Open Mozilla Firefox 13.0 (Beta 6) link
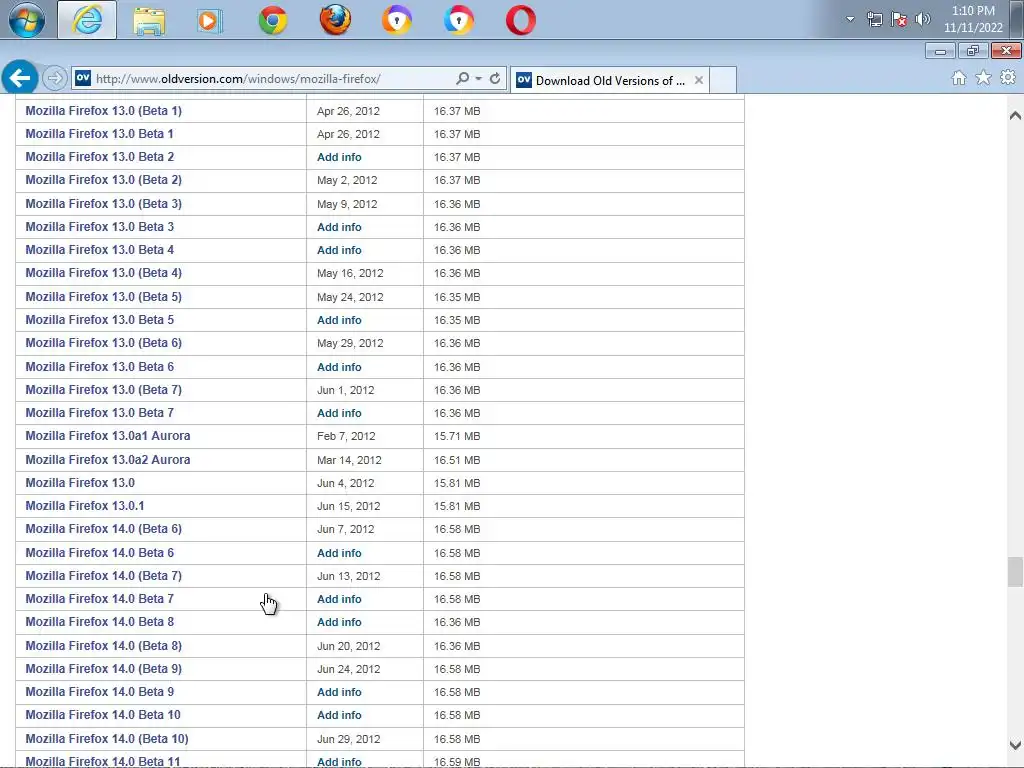 [103, 342]
